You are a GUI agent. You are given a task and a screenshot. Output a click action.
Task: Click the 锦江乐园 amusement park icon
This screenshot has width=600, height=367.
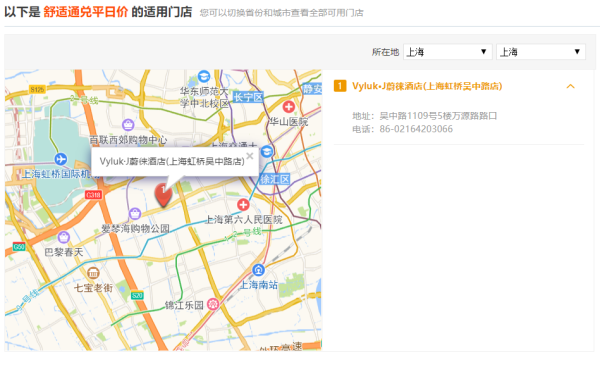[213, 304]
